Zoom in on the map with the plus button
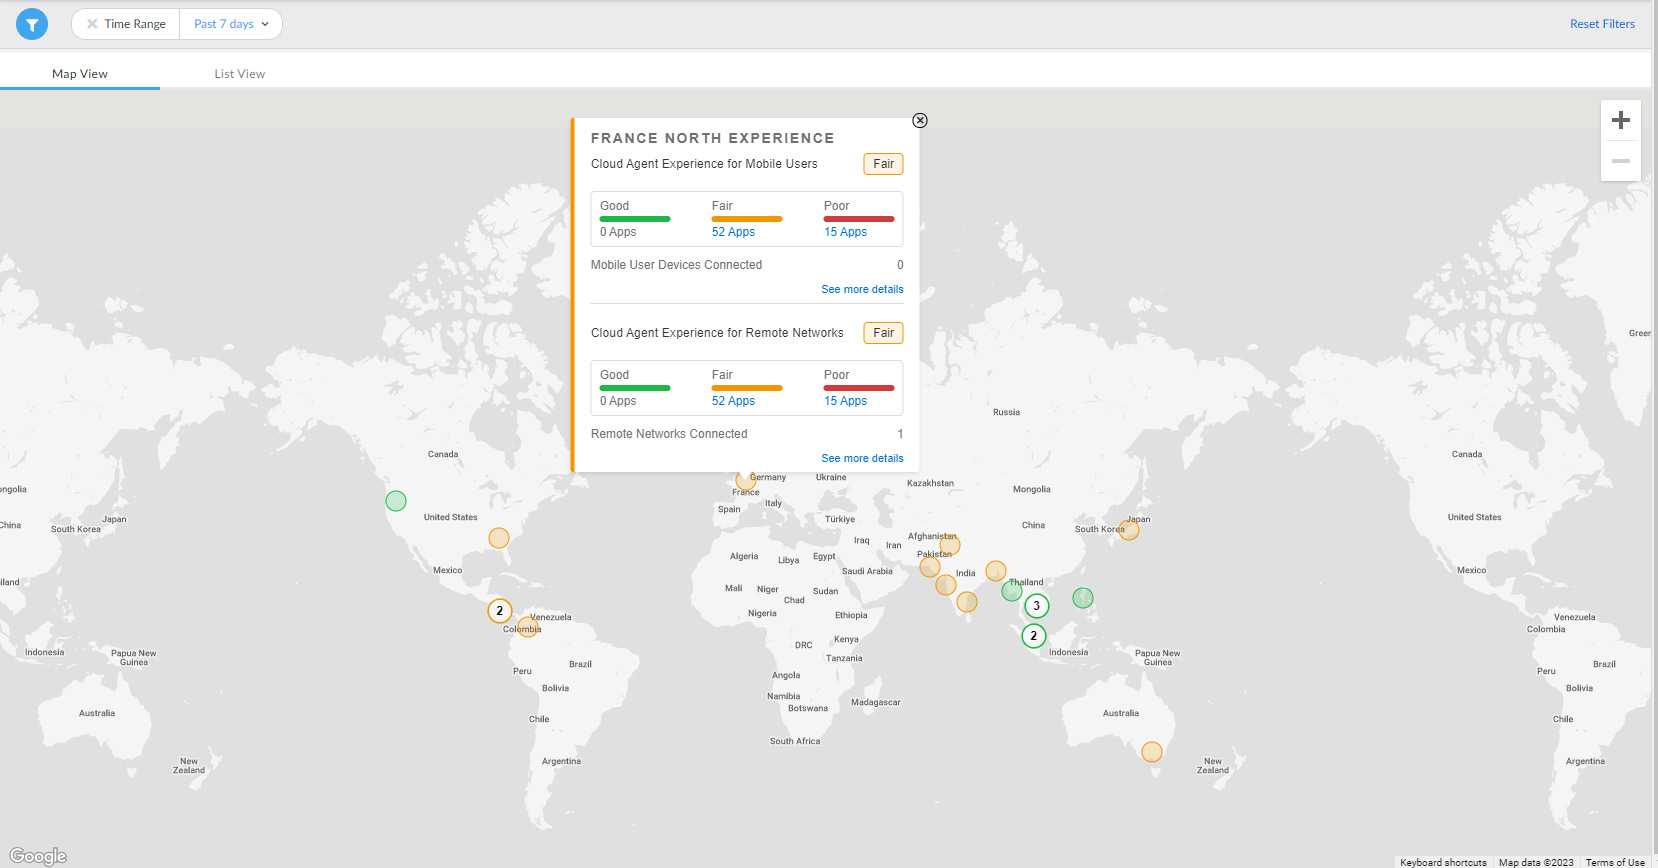 pyautogui.click(x=1620, y=121)
